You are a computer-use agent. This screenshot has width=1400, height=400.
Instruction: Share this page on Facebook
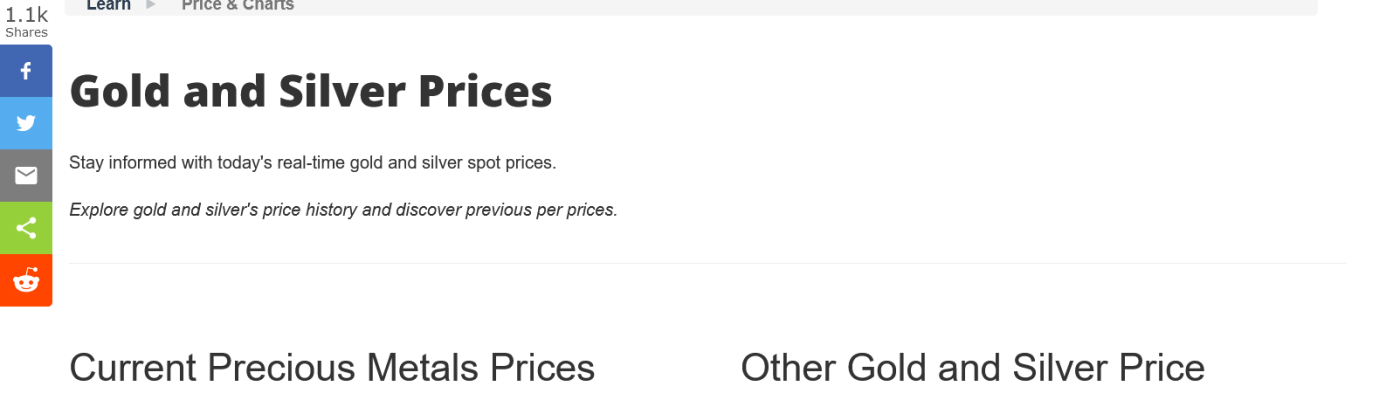coord(26,71)
